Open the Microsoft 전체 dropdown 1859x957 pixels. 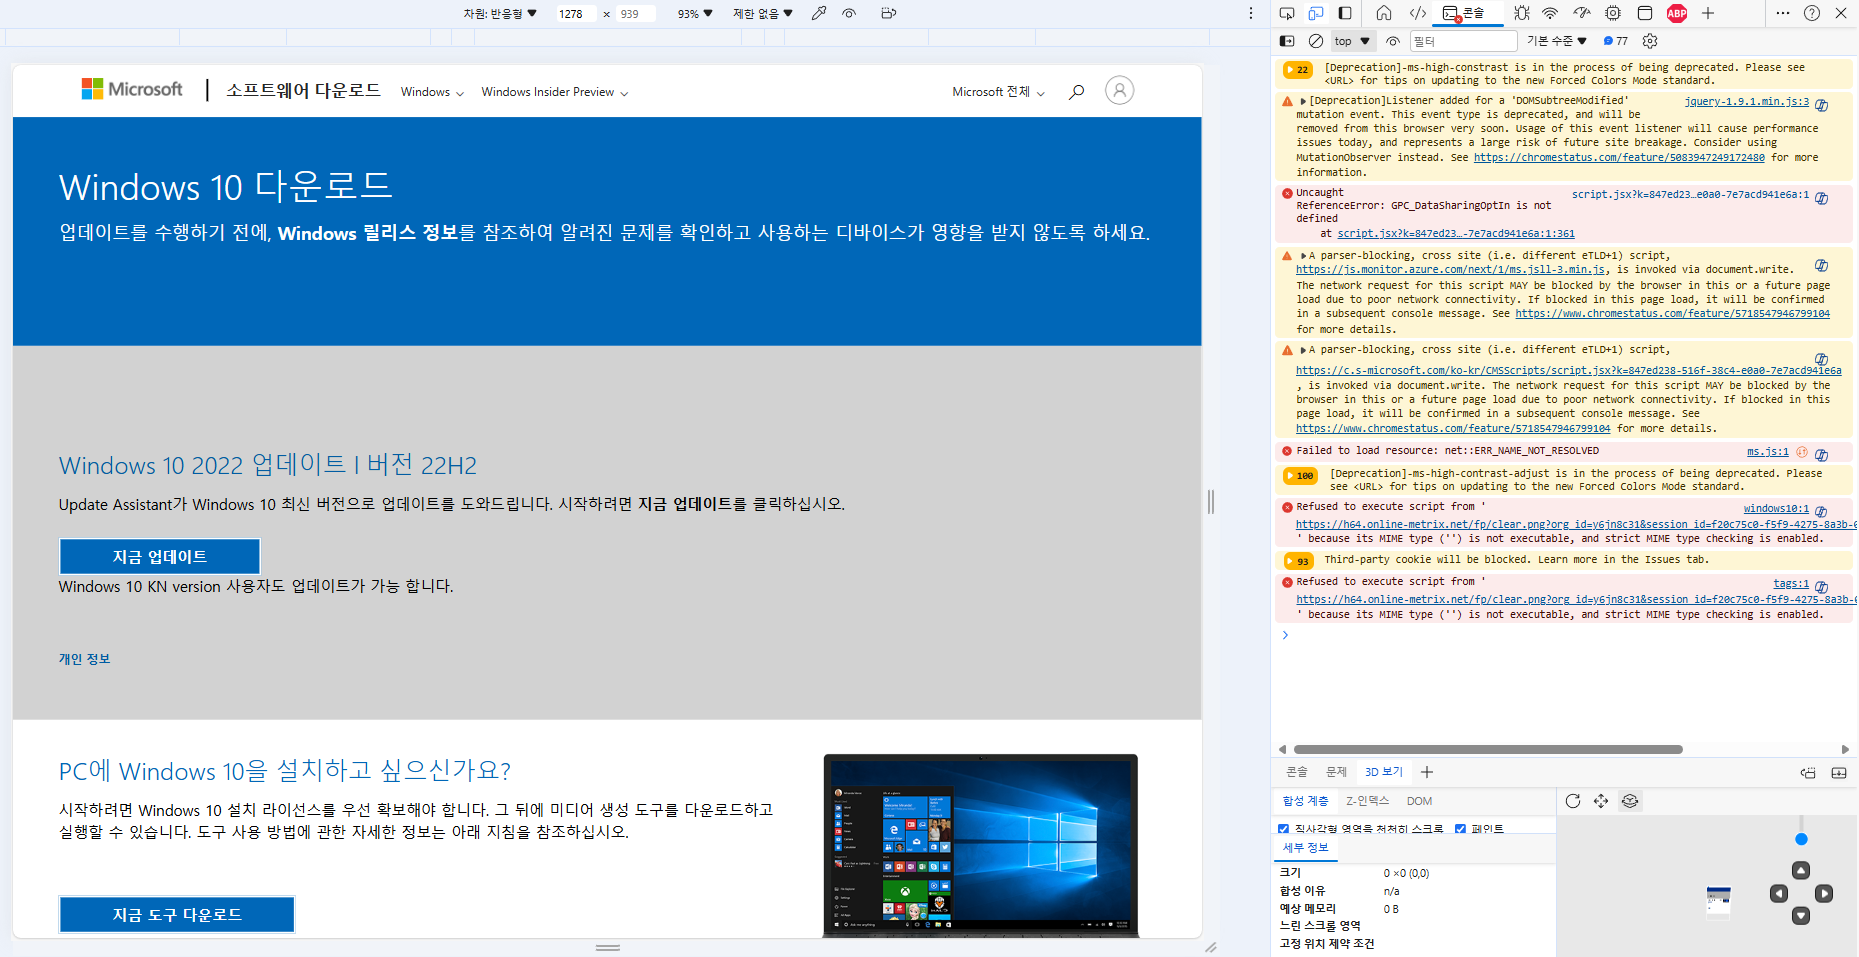[x=998, y=92]
